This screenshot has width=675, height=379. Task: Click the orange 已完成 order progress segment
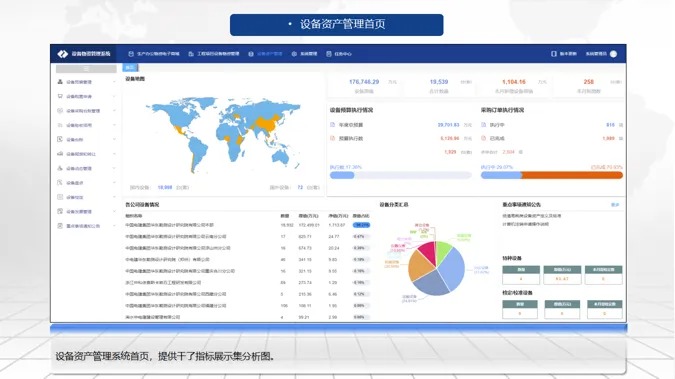point(572,175)
